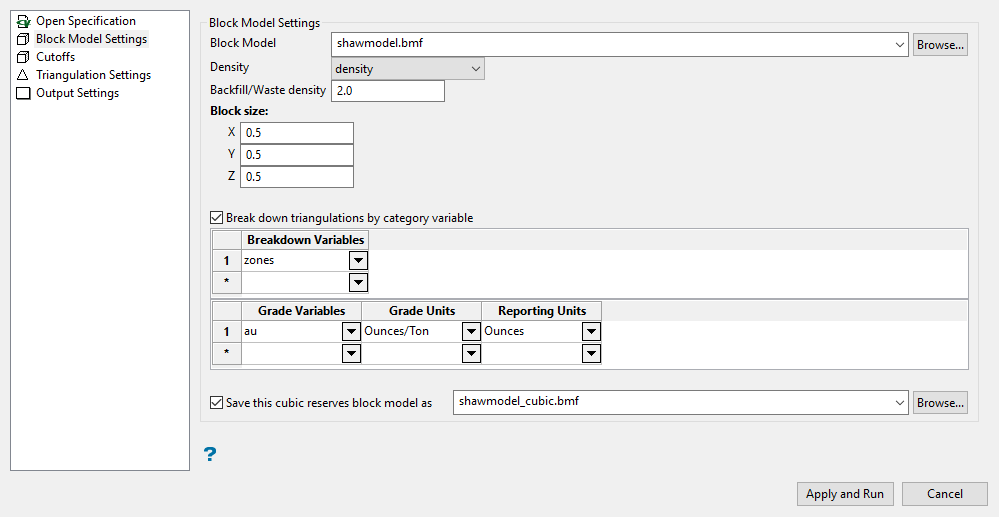Click the Block Model Settings cube icon
Image resolution: width=999 pixels, height=517 pixels.
(24, 39)
